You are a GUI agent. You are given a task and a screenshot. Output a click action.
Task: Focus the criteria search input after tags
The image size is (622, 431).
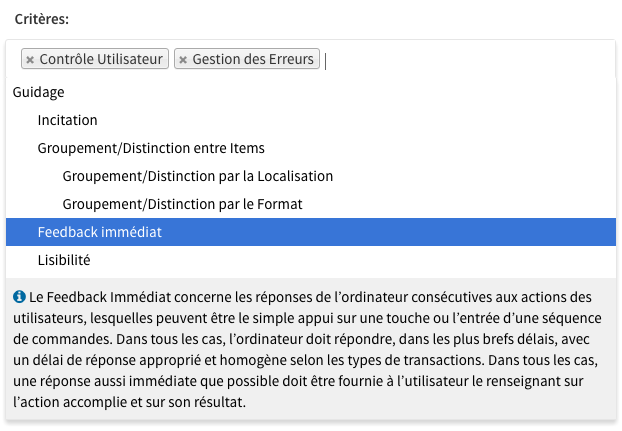[468, 61]
